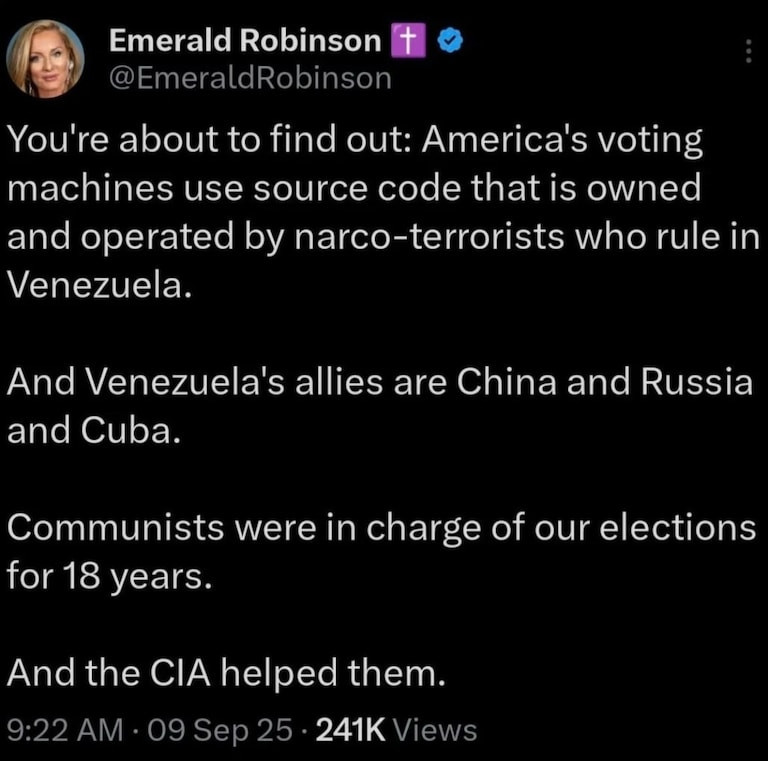Open Emerald Robinson's profile photo

(x=45, y=58)
